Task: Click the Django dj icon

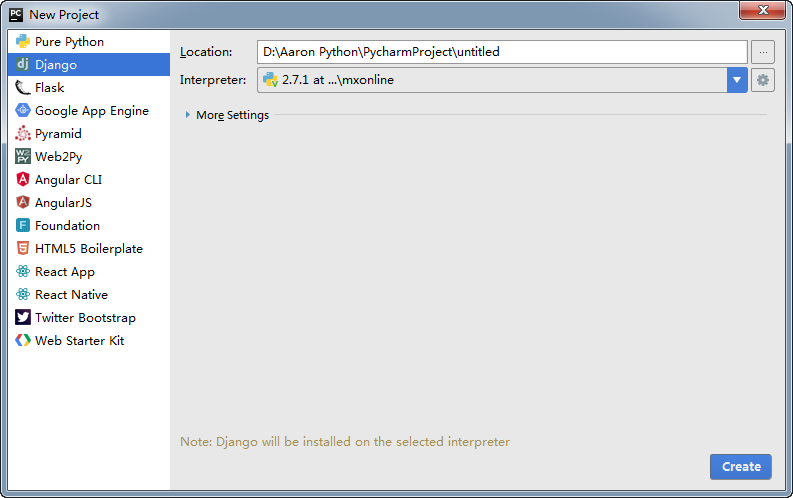Action: coord(23,64)
